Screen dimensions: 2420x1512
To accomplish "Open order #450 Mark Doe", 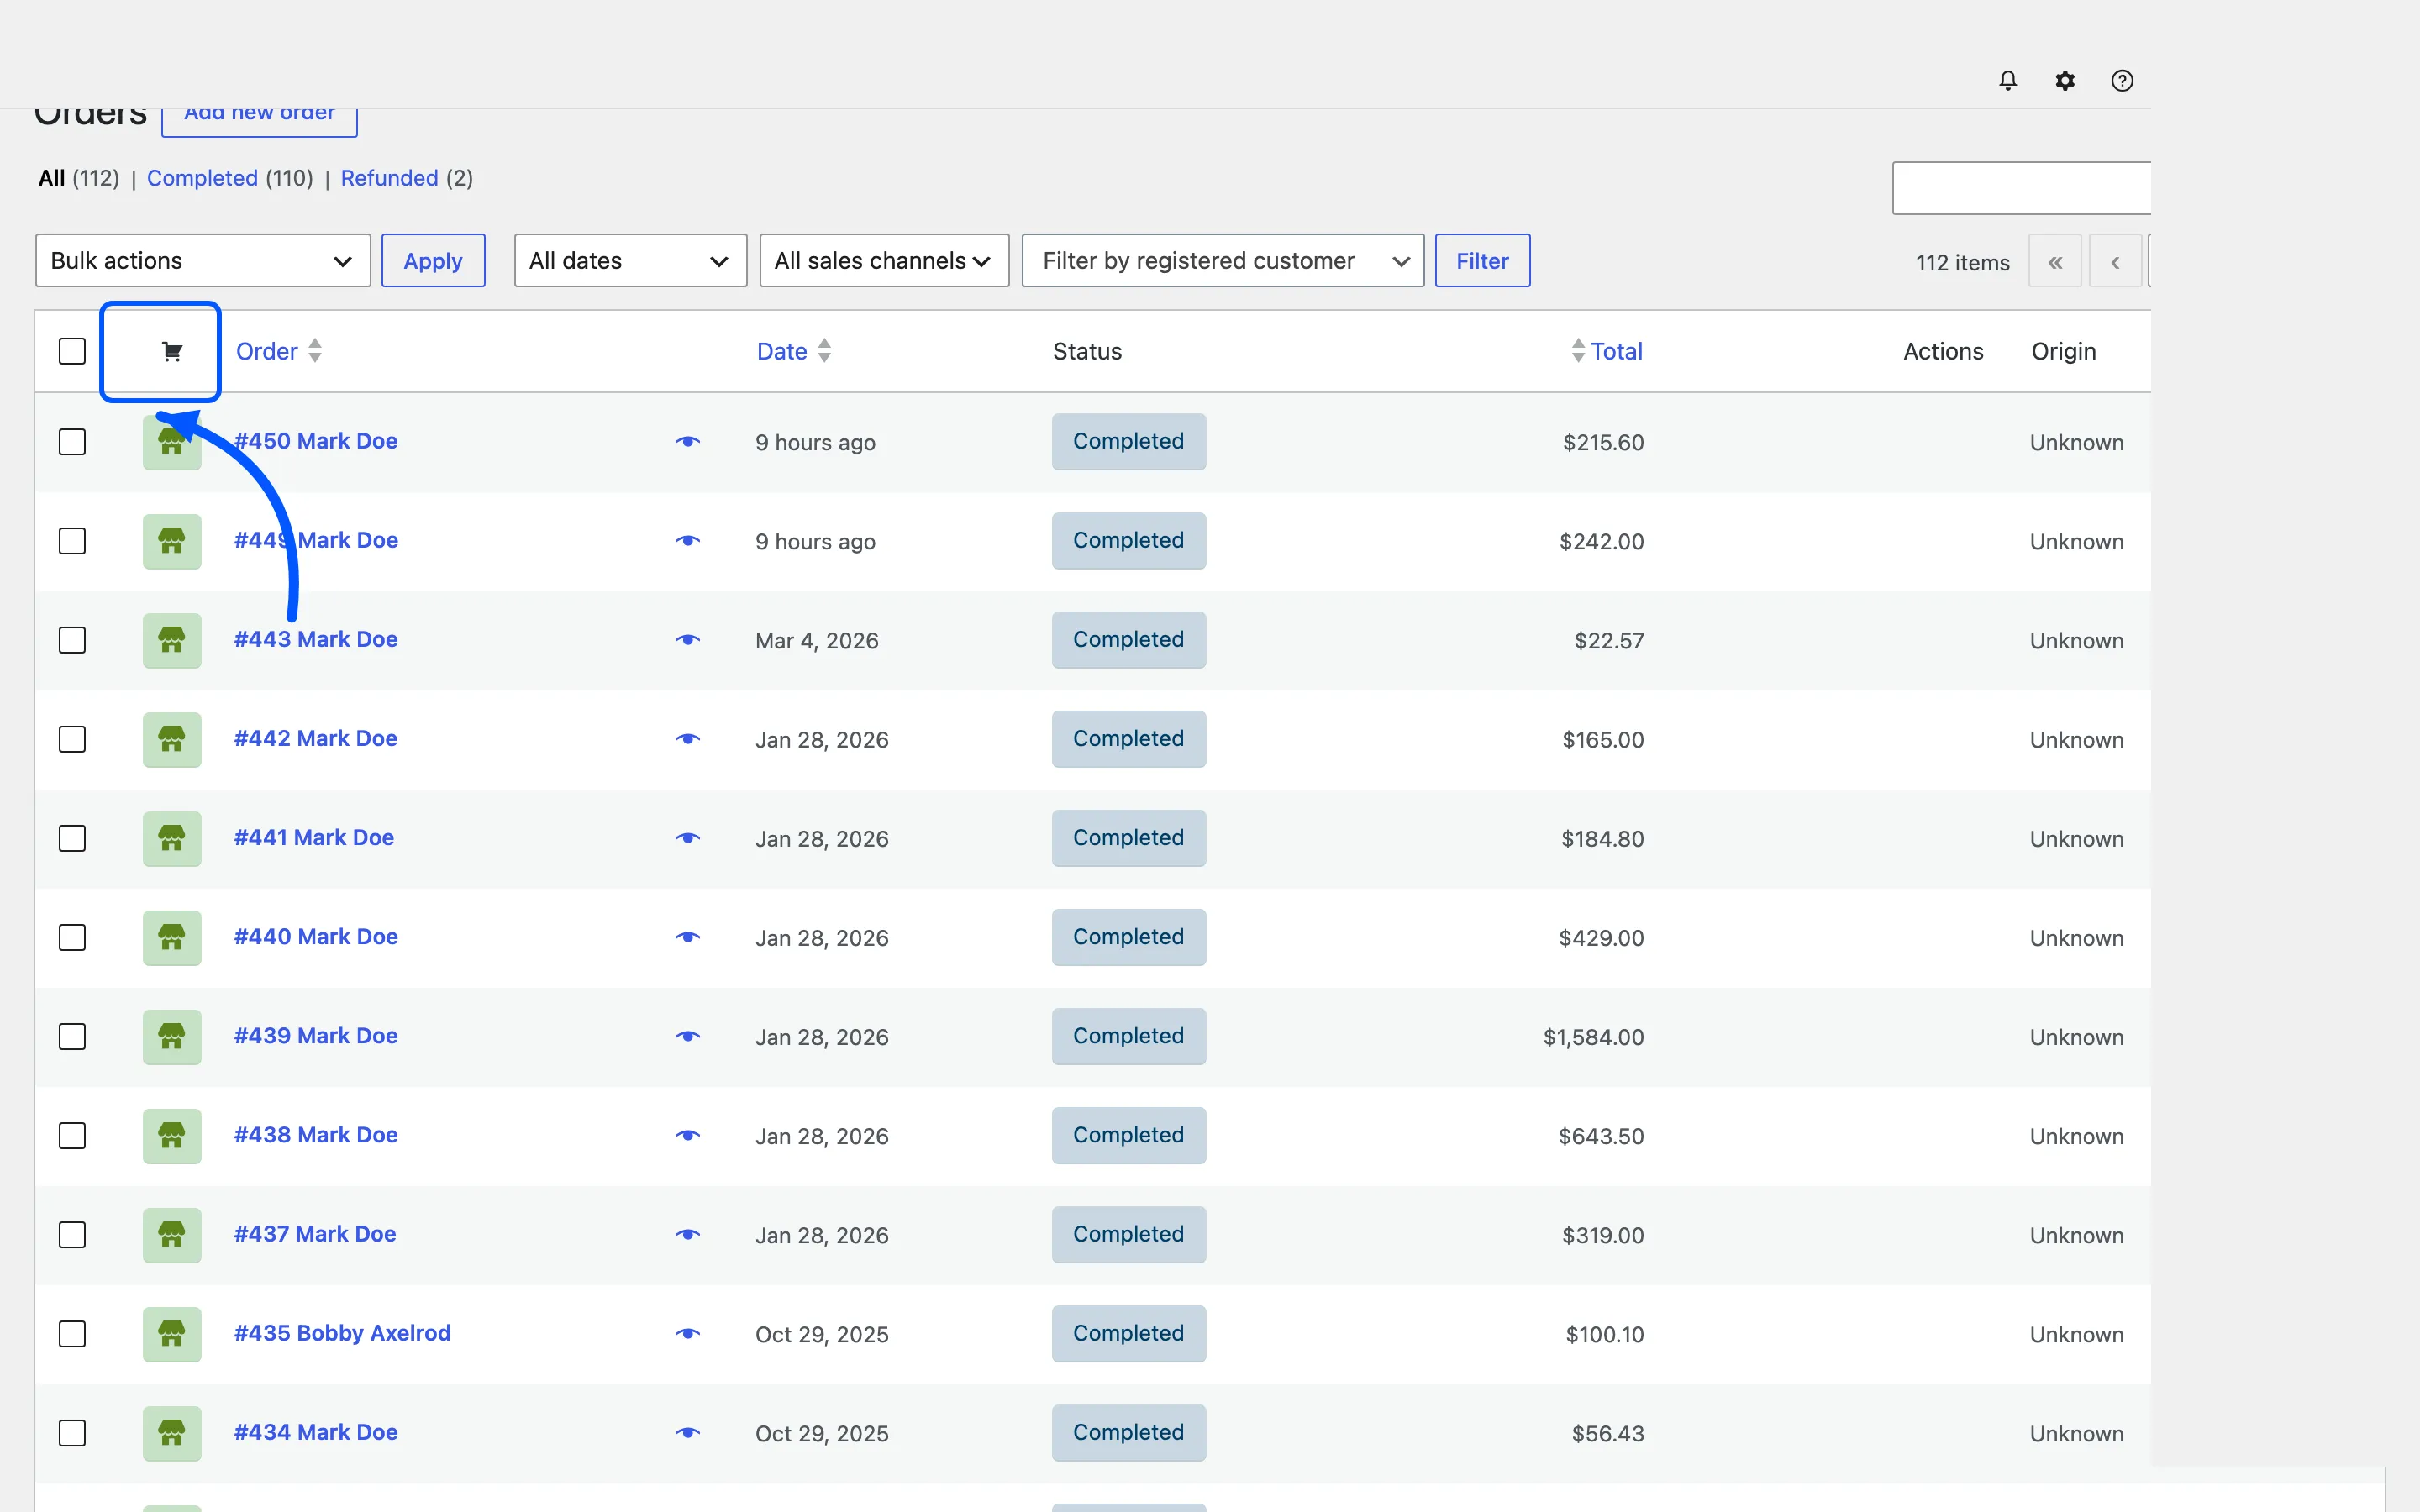I will [x=316, y=441].
